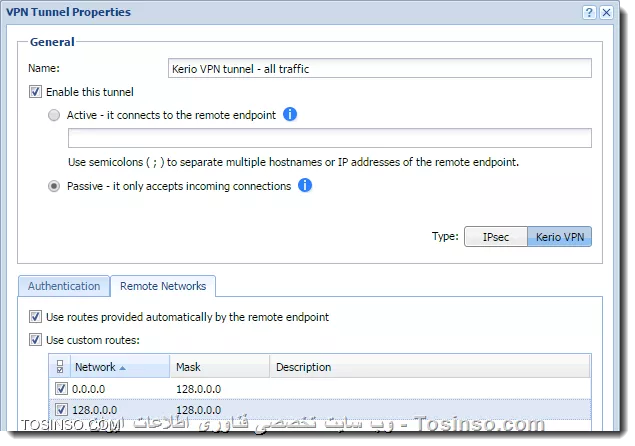Toggle the Enable this tunnel checkbox
This screenshot has width=635, height=446.
(35, 92)
